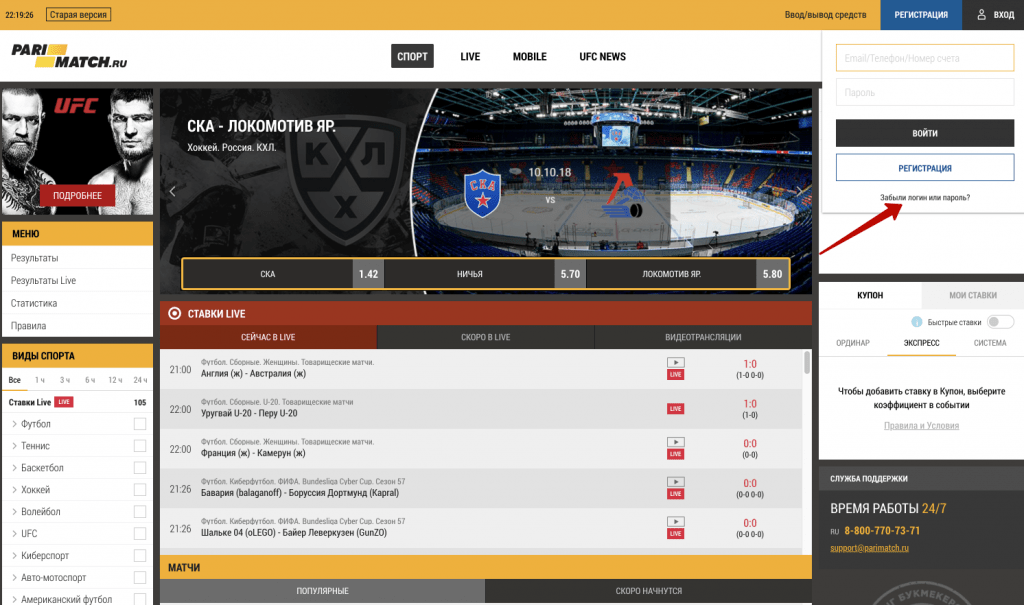Switch to СКОРО В LIVE tab

pos(485,337)
